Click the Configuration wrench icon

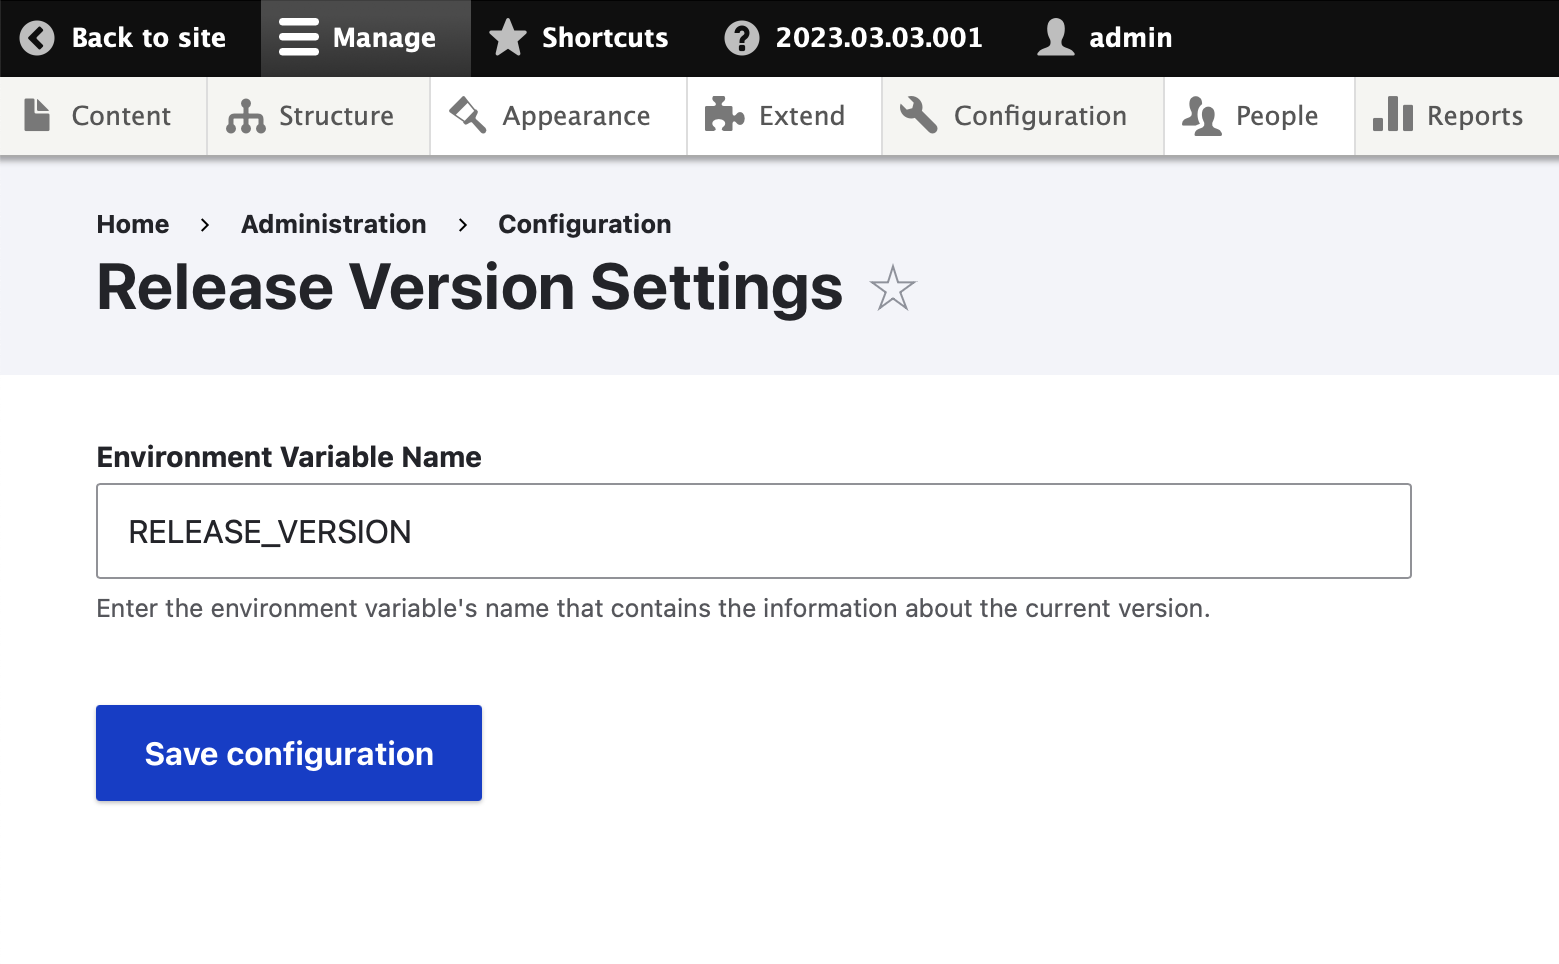pos(918,116)
